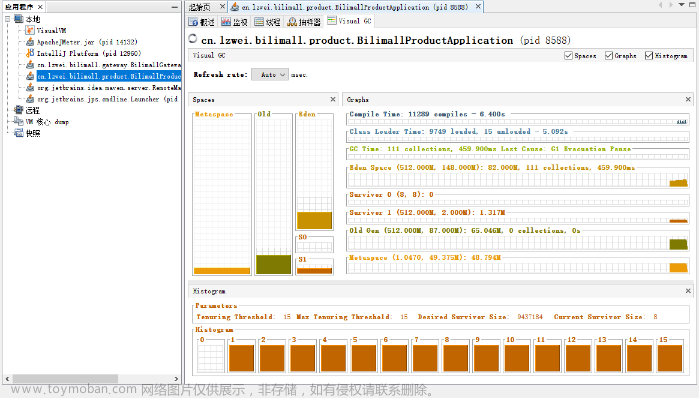
Task: Click the Metaspace usage bar in Spaces
Action: point(222,271)
